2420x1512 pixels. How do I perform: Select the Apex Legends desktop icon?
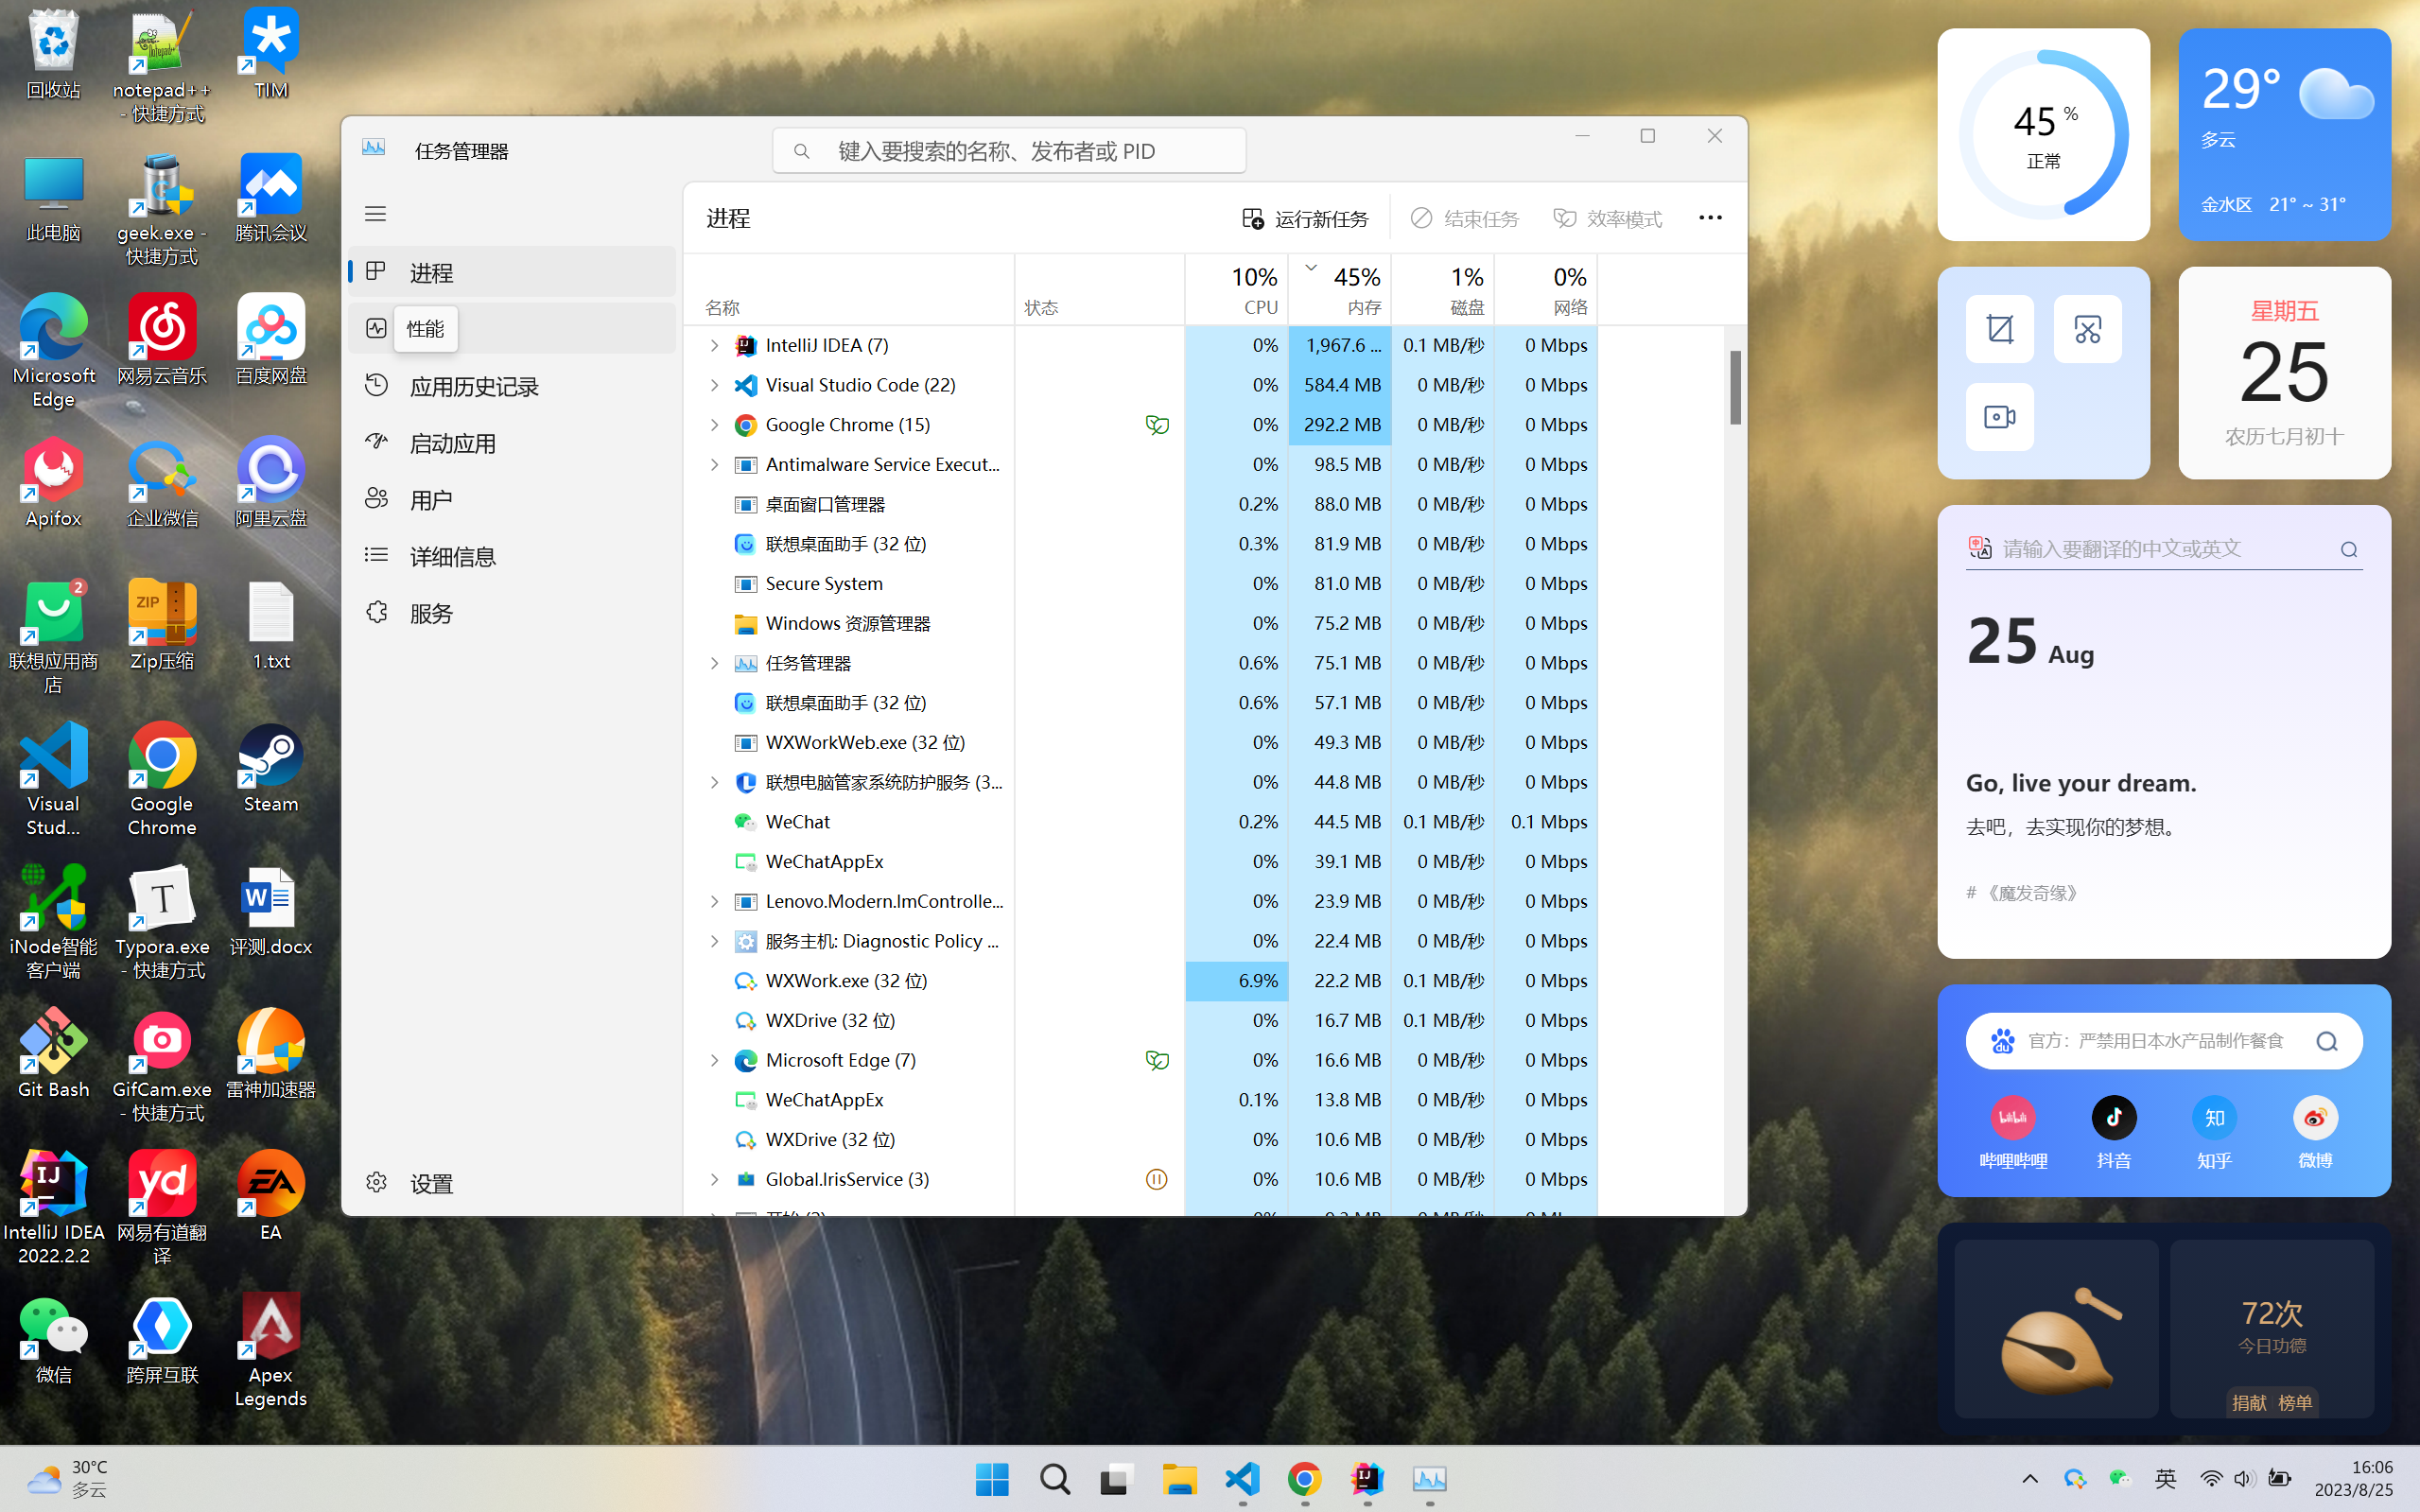click(271, 1351)
